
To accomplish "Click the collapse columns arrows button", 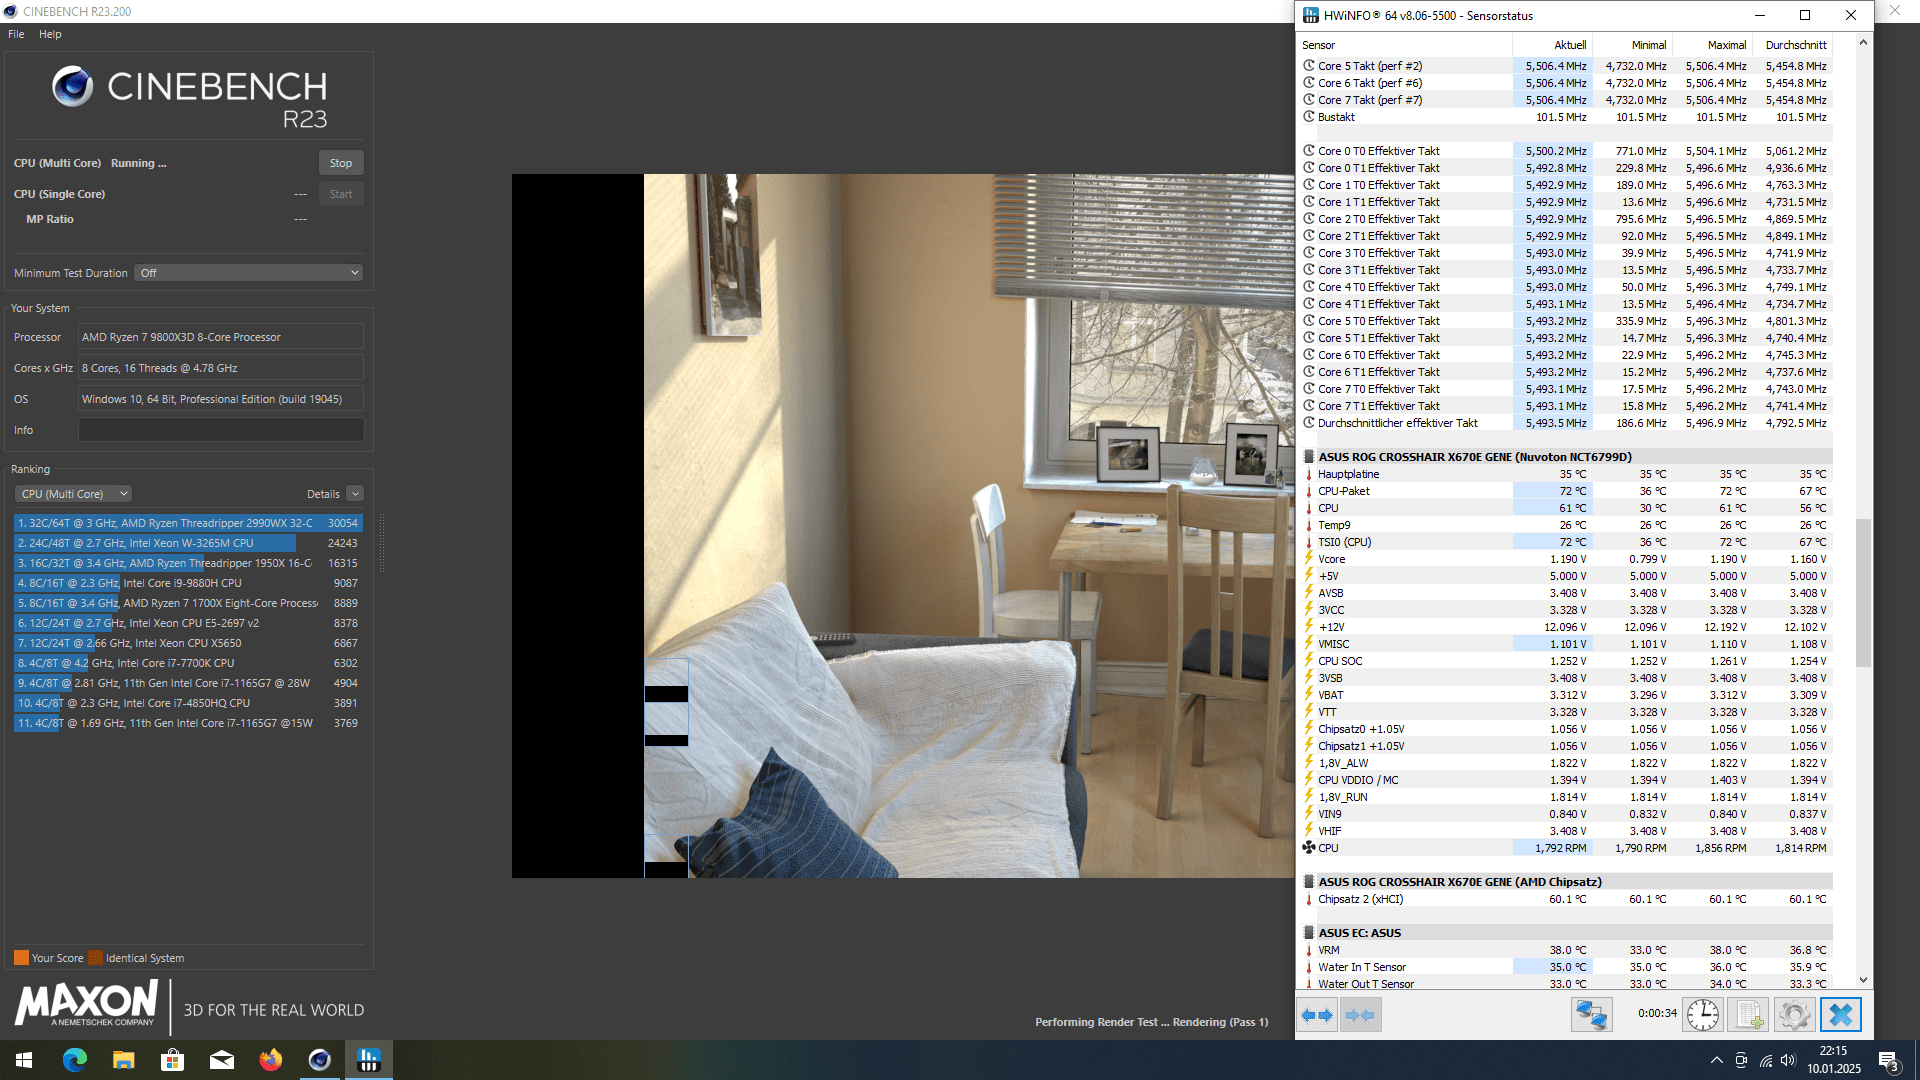I will 1360,1015.
